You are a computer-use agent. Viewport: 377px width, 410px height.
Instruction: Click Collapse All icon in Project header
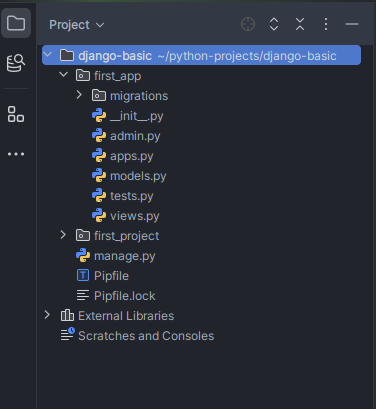click(x=300, y=24)
